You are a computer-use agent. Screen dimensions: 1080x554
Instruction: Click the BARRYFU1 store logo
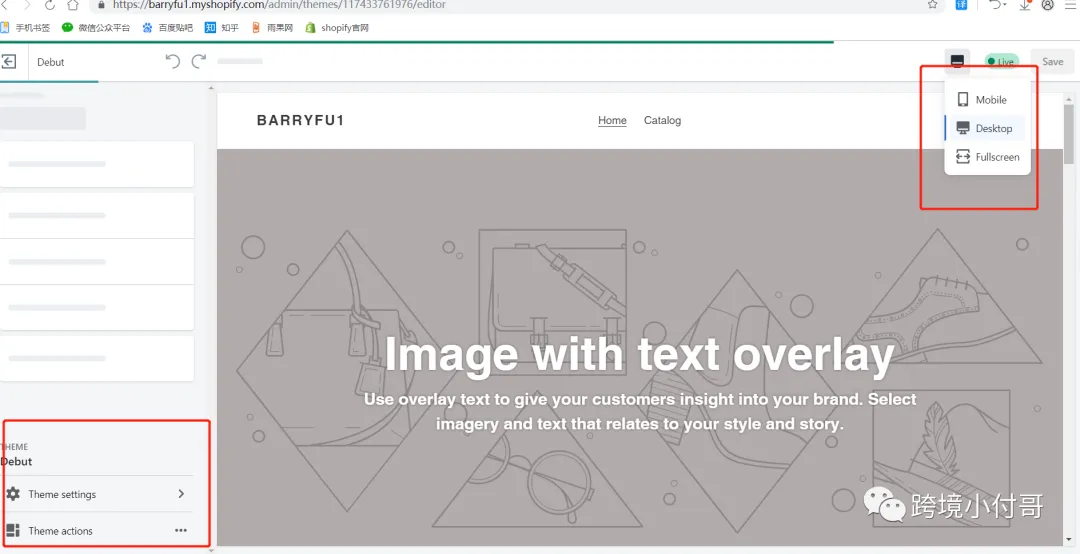point(300,121)
